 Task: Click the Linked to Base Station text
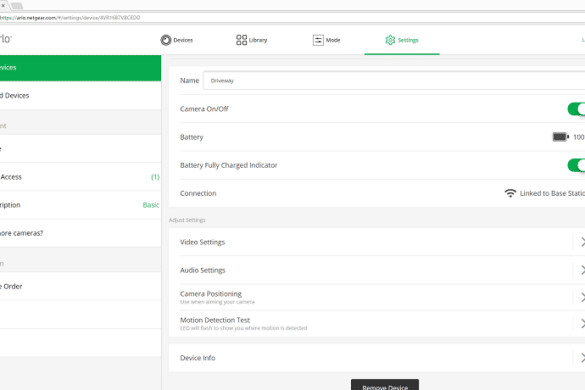(552, 193)
